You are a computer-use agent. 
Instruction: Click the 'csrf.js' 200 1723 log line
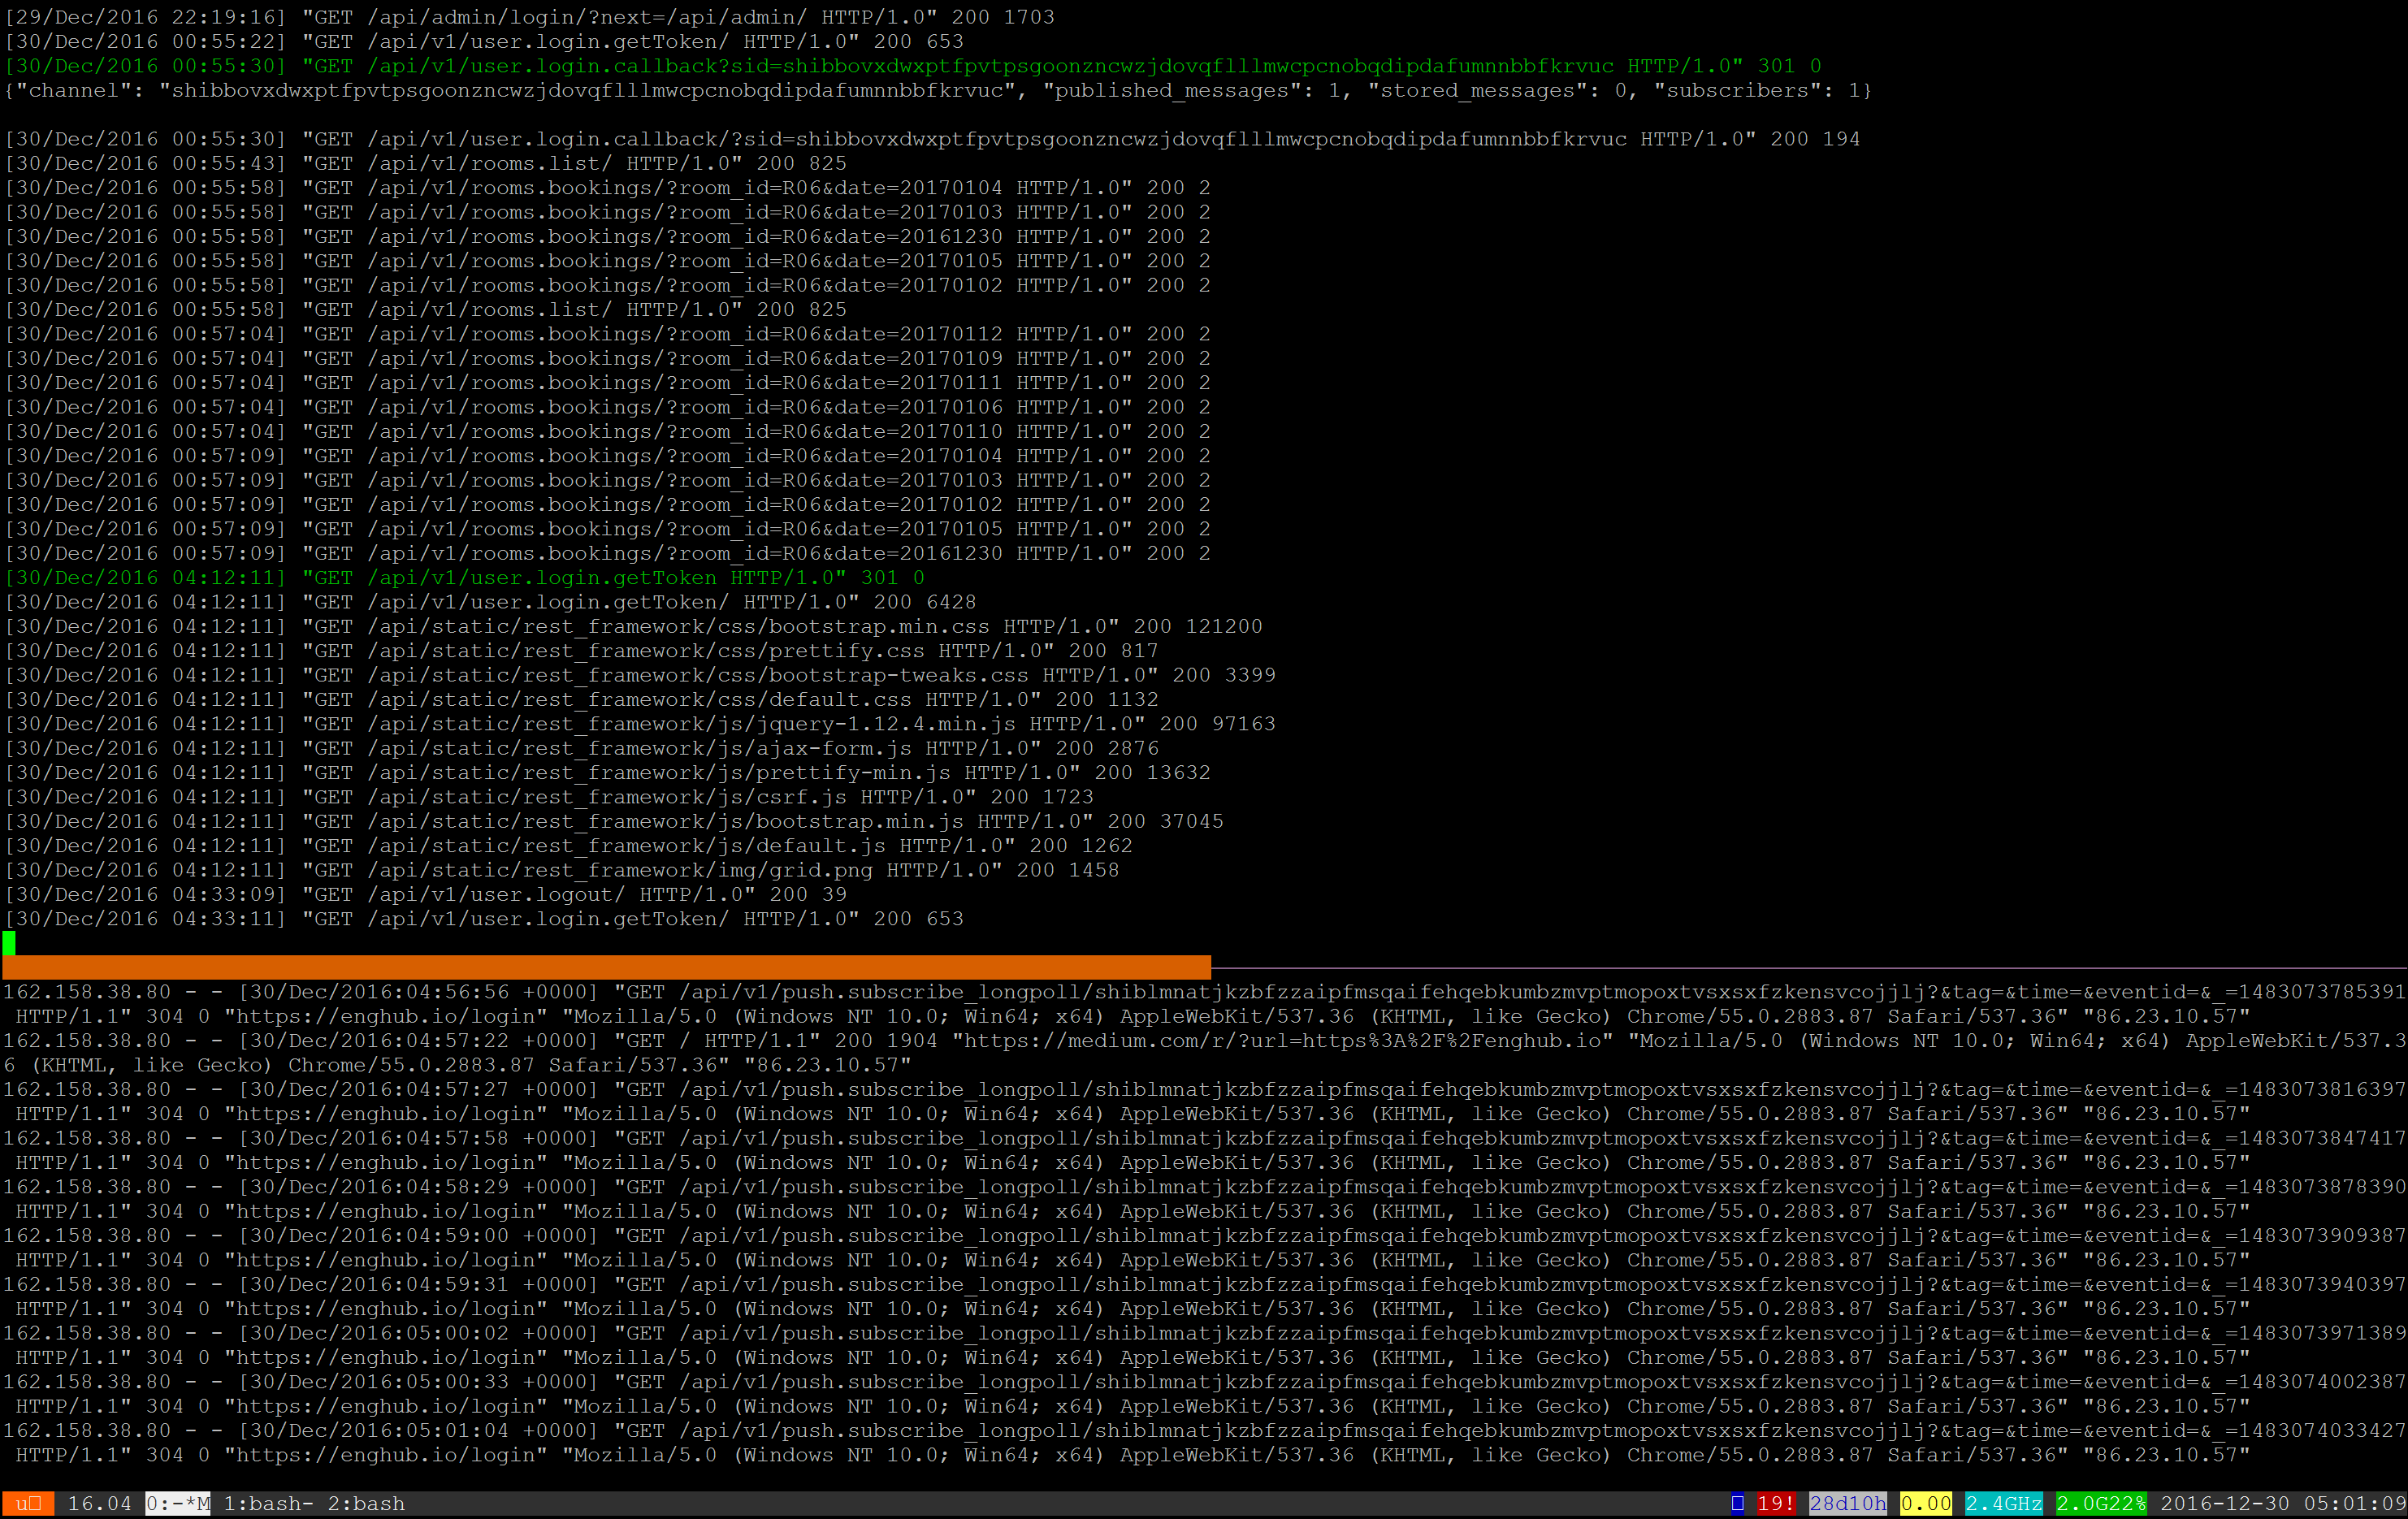[549, 797]
